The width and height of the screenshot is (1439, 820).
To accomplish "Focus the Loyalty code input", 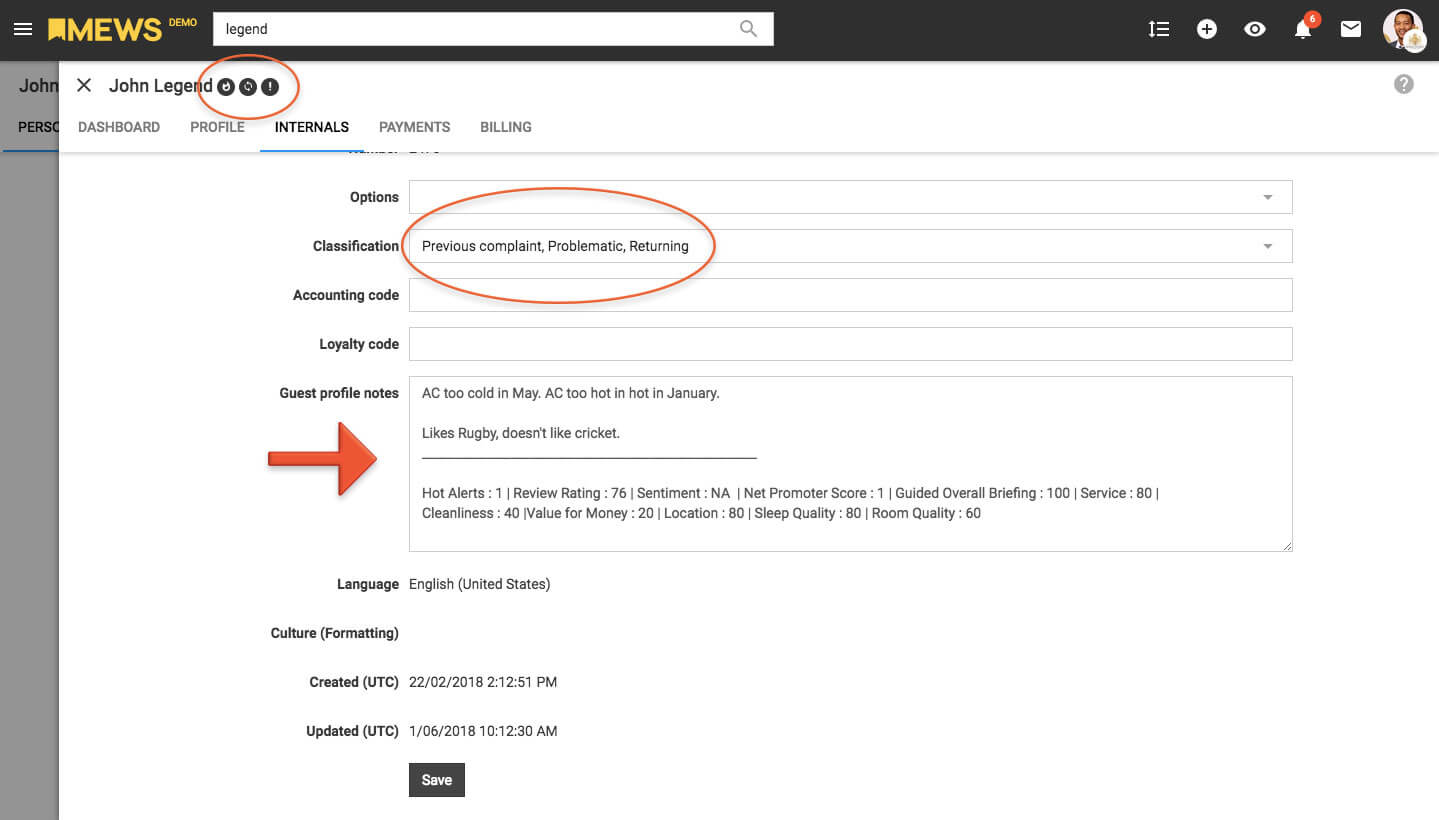I will (850, 344).
